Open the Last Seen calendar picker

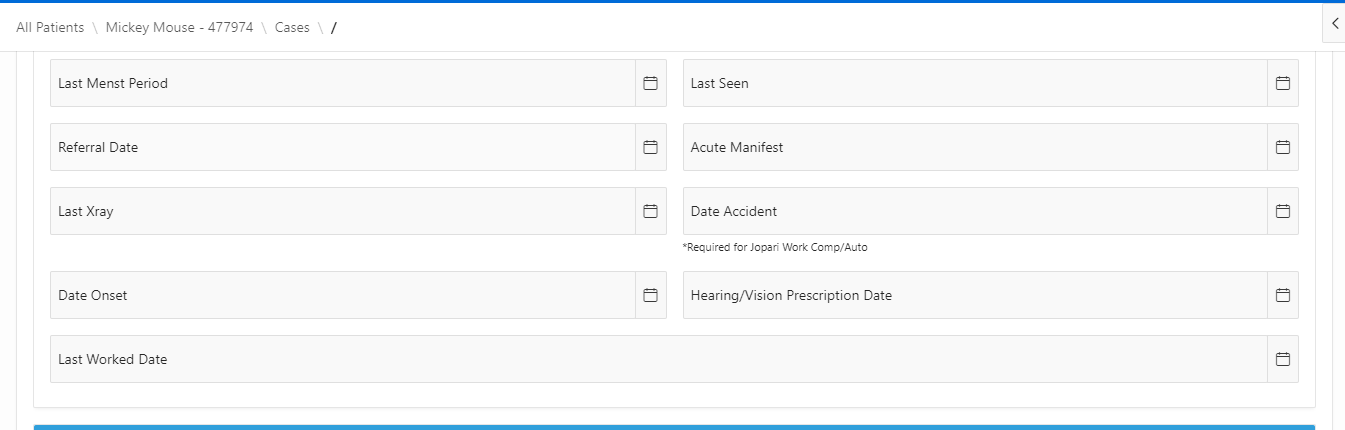(1282, 83)
